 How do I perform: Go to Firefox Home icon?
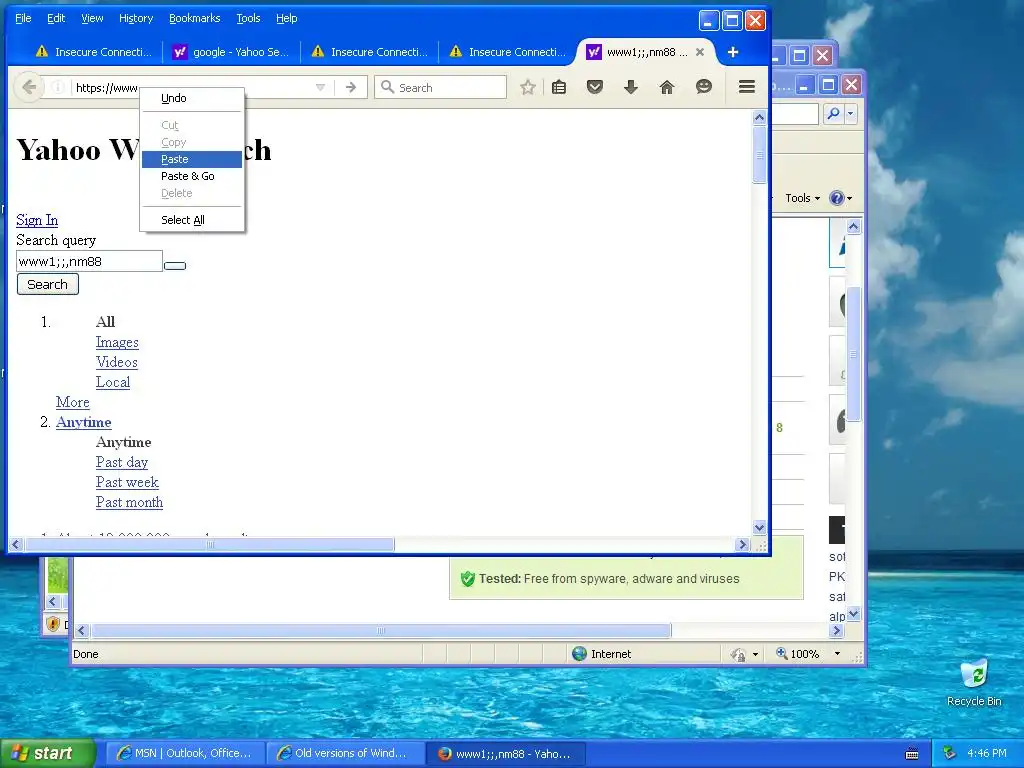tap(667, 87)
